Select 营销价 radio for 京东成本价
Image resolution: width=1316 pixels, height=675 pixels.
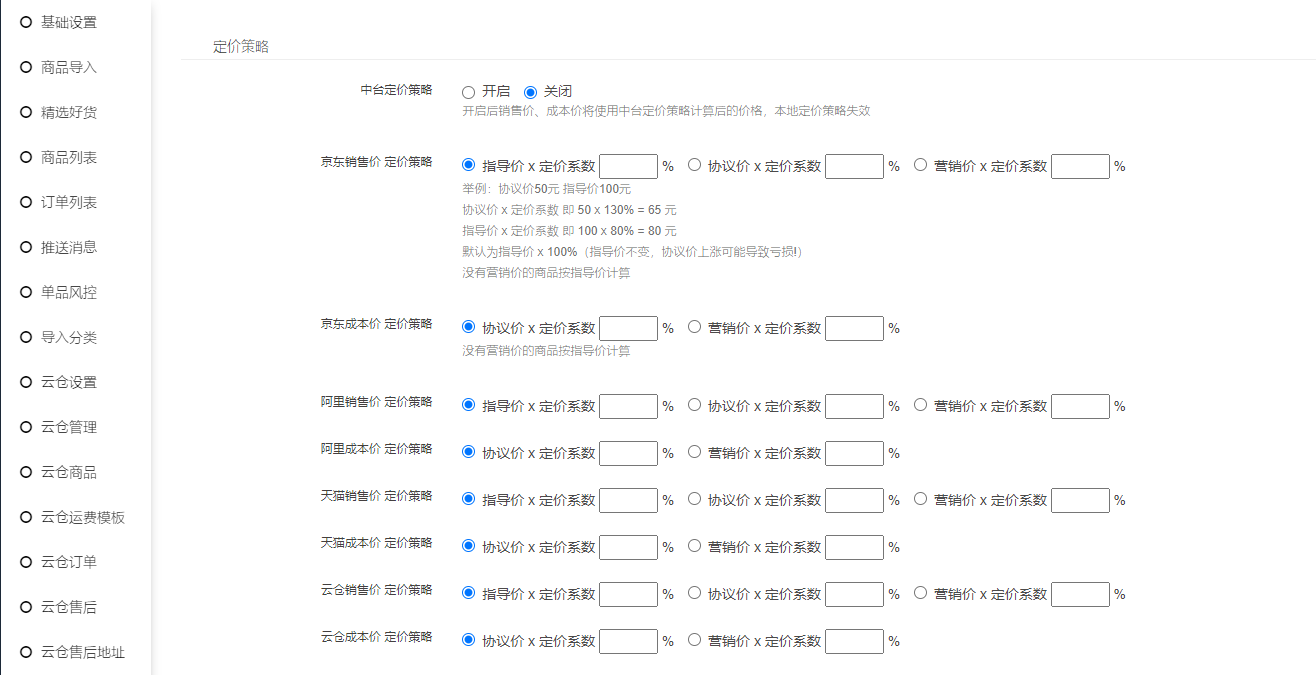(694, 327)
